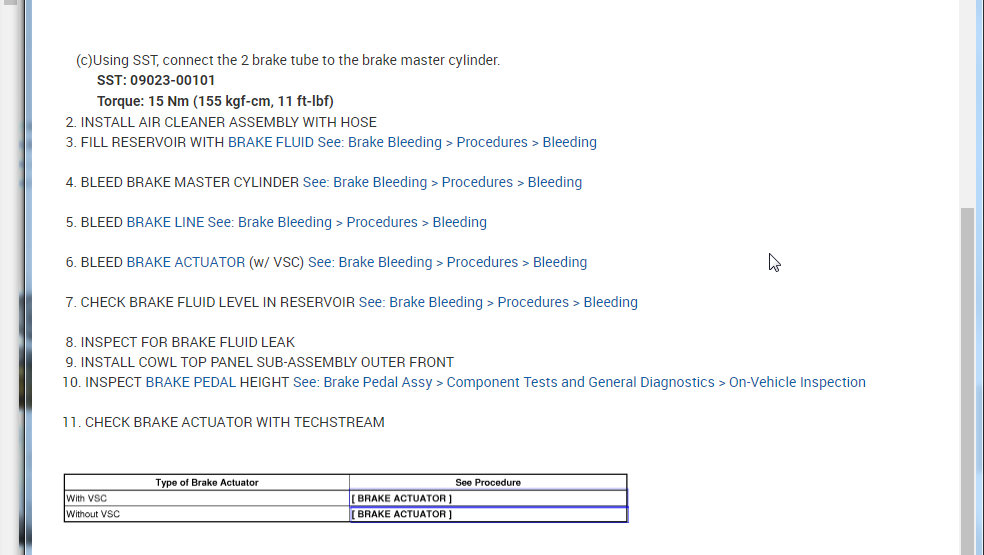This screenshot has height=555, width=984.
Task: Click Brake Bleeding link after '(w/ VSC)'
Action: [447, 262]
